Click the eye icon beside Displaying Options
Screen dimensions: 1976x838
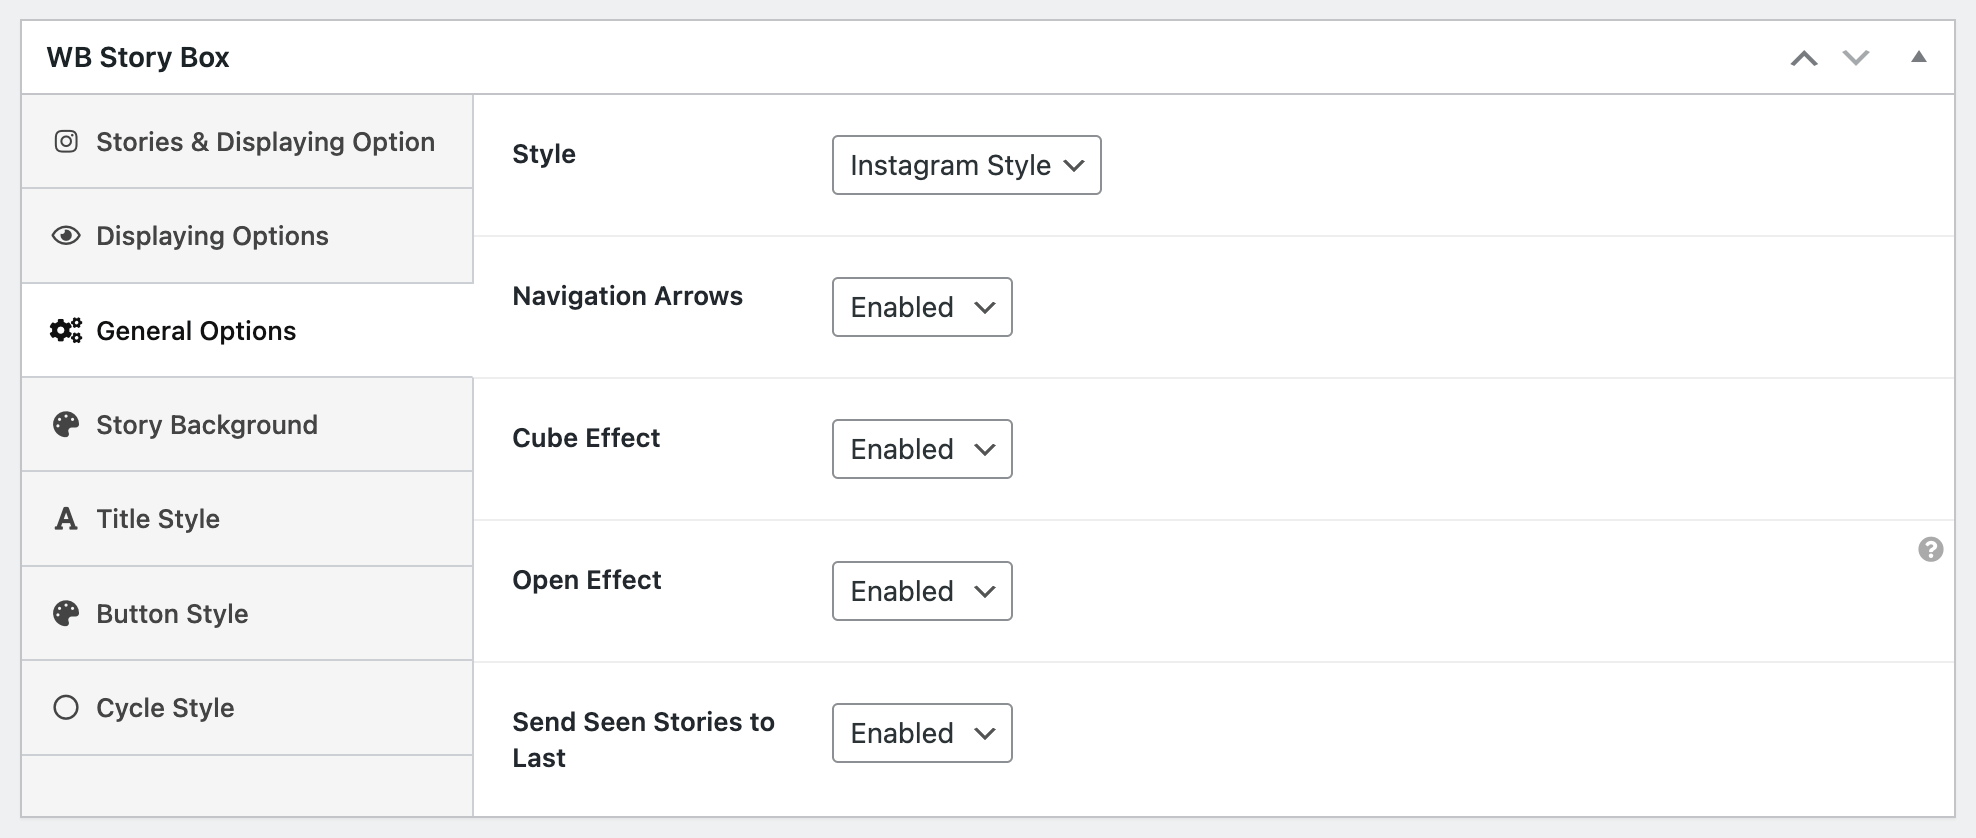point(66,236)
